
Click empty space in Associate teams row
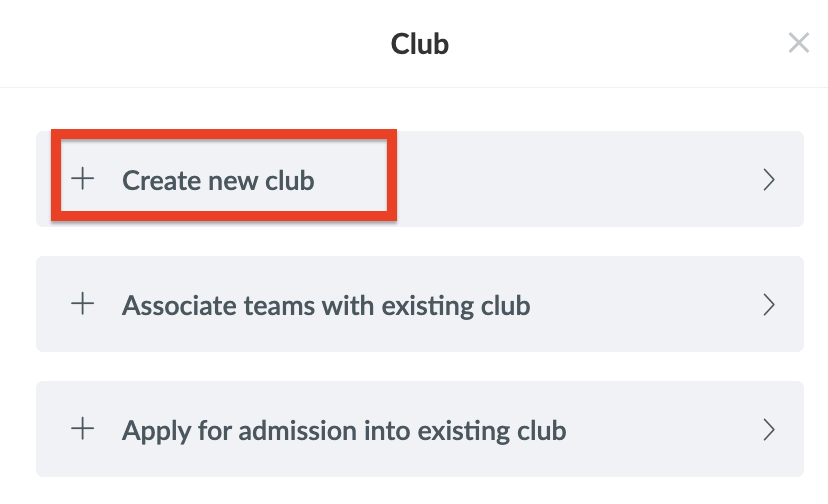point(644,304)
